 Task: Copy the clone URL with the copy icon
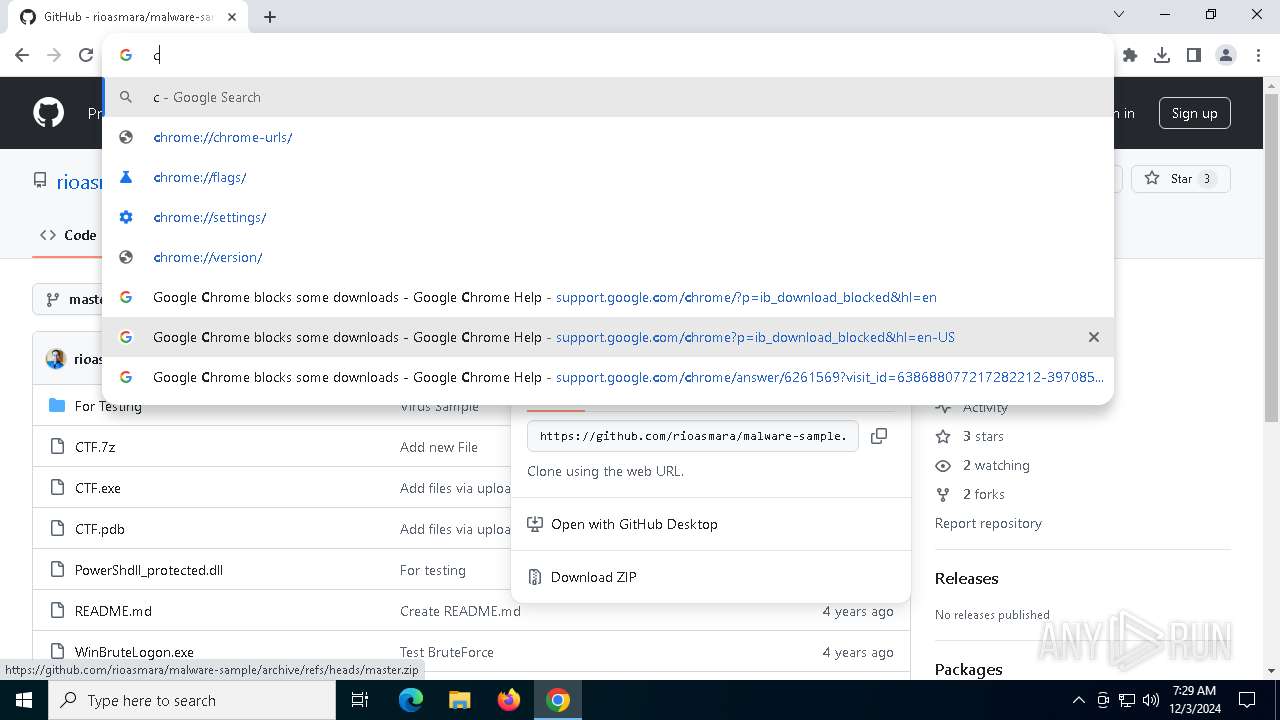click(x=879, y=436)
